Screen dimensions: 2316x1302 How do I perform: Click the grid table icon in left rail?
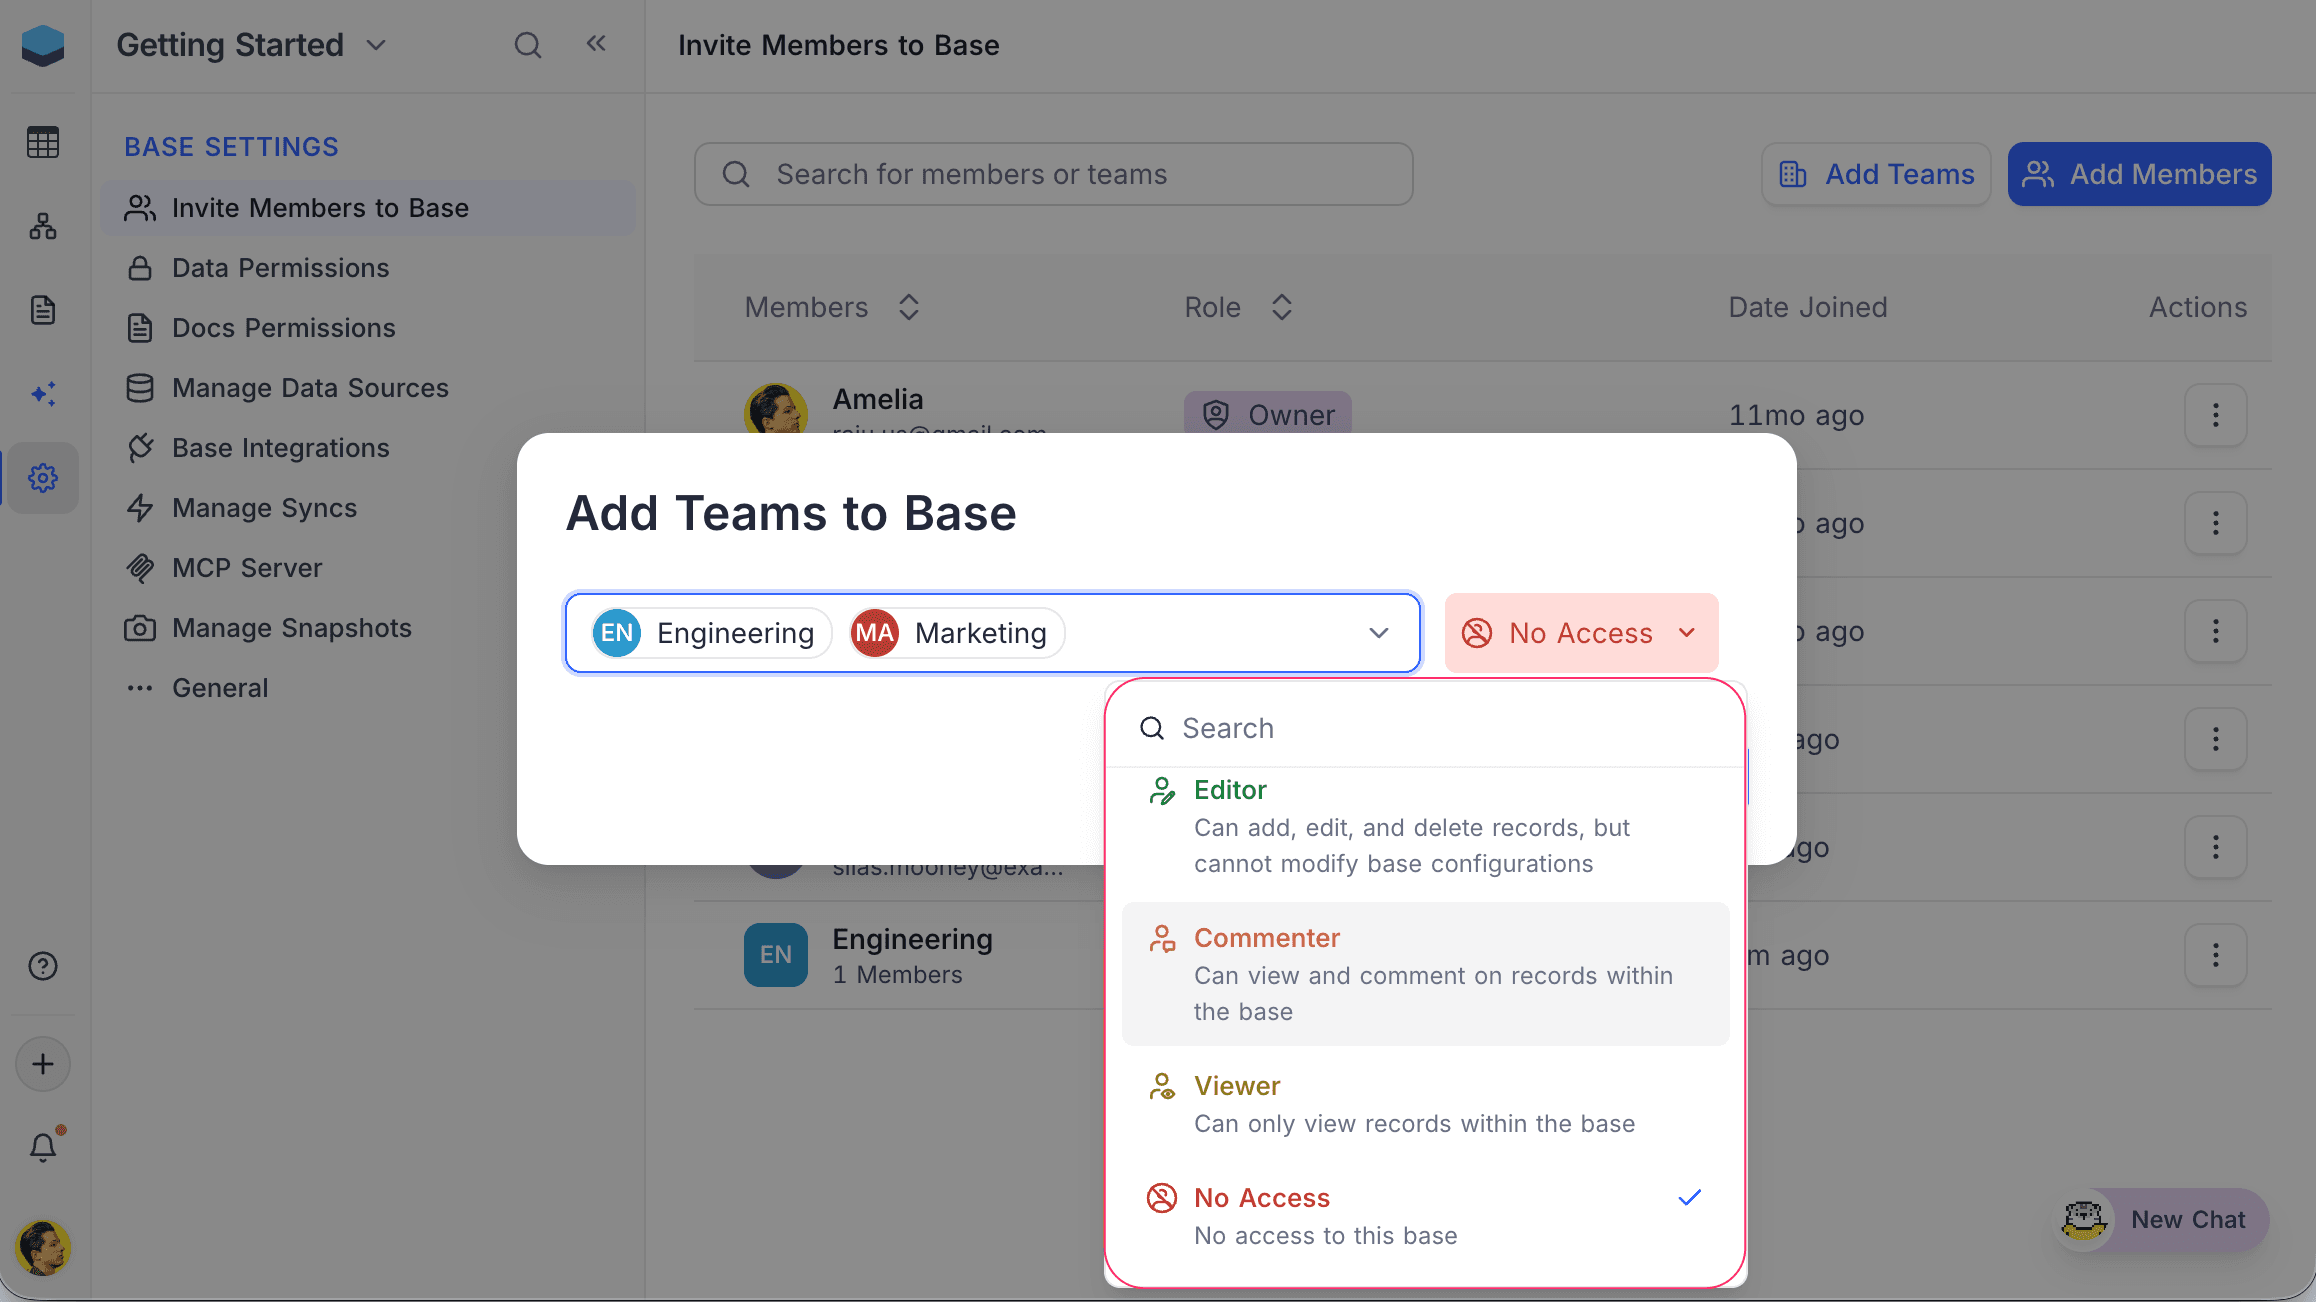click(x=43, y=142)
